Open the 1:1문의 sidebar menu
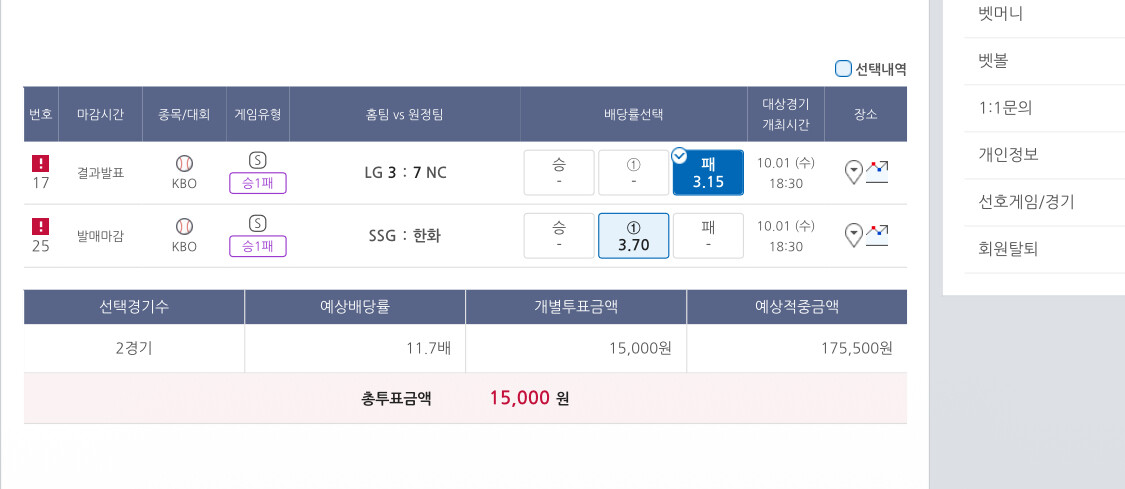Screen dimensions: 1125x489 (x=1005, y=108)
